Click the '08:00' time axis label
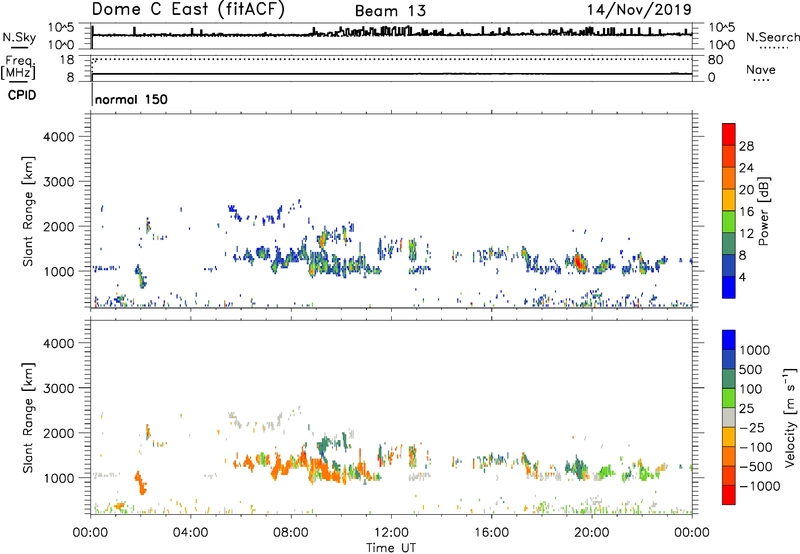This screenshot has width=800, height=554. 291,533
